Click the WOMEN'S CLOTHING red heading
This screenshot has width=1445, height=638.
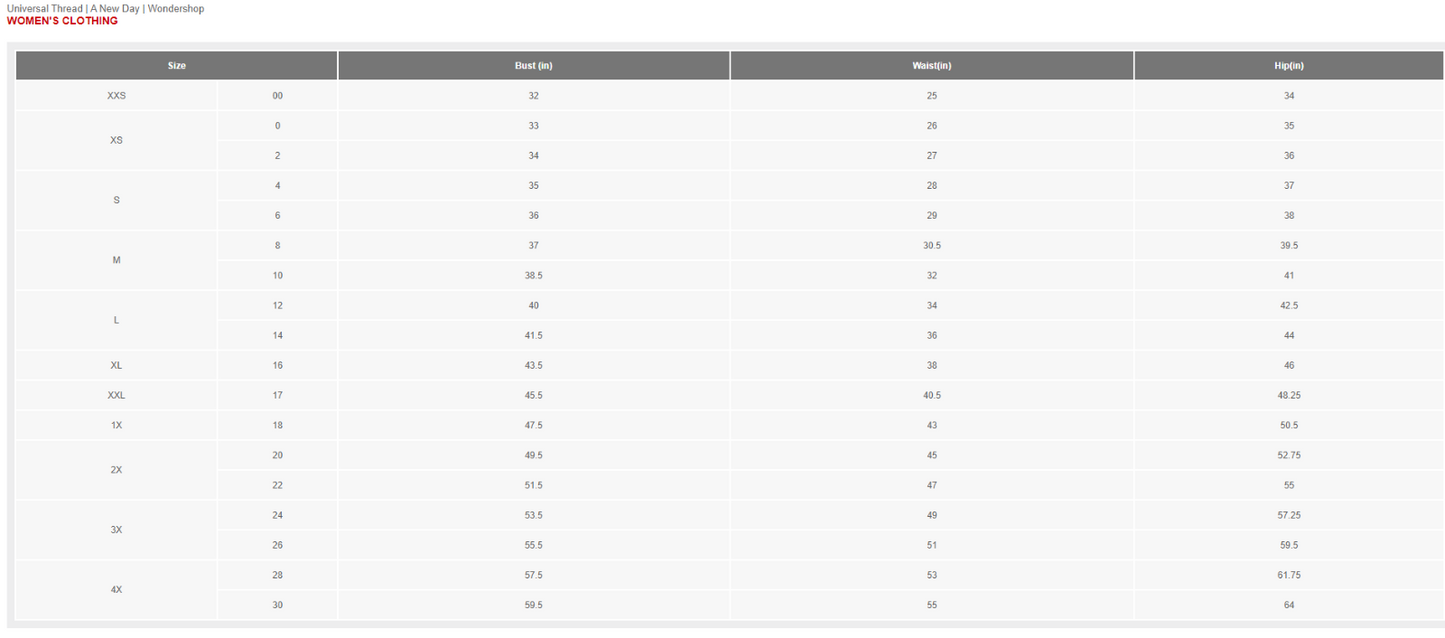(x=62, y=21)
